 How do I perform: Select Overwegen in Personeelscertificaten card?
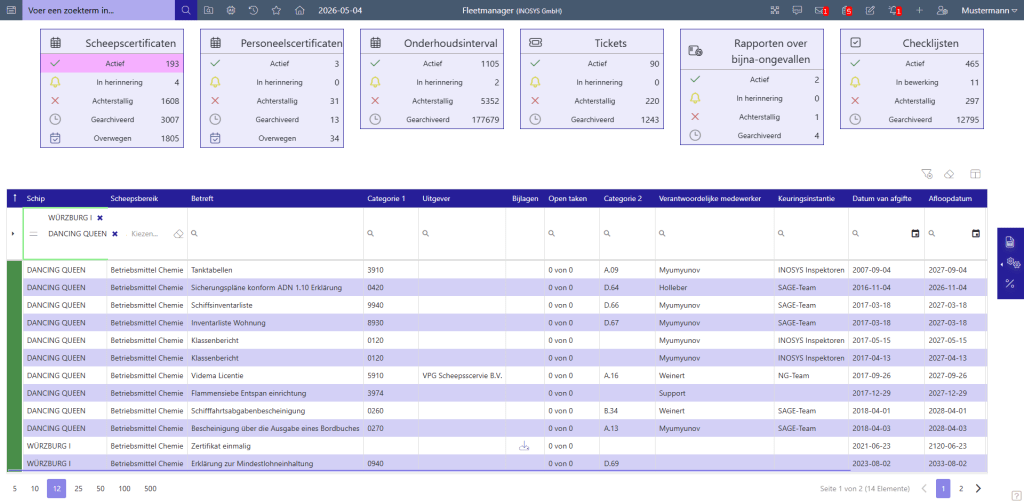pos(272,138)
